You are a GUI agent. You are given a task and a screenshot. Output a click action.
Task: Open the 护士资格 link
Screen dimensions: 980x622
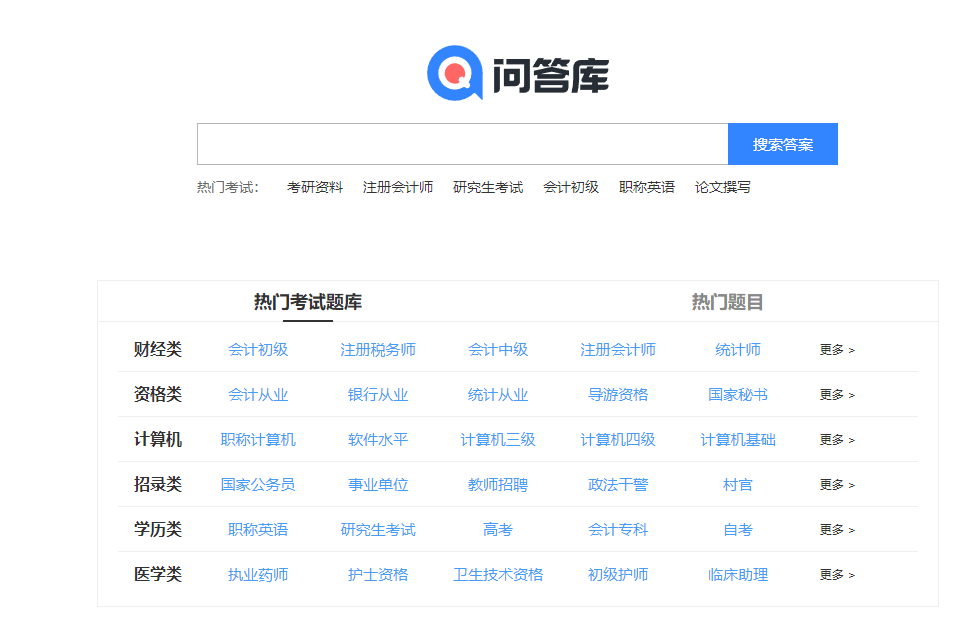pos(378,574)
